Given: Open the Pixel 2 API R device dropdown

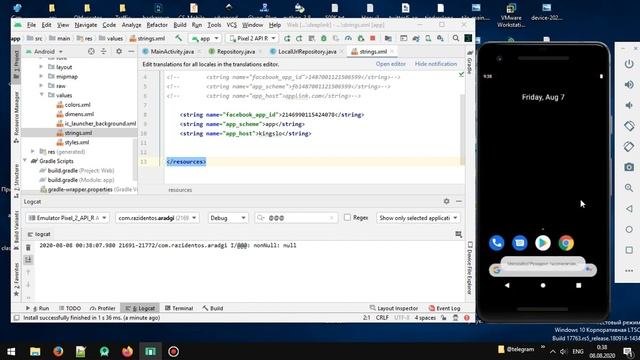Looking at the screenshot, I should click(x=252, y=38).
